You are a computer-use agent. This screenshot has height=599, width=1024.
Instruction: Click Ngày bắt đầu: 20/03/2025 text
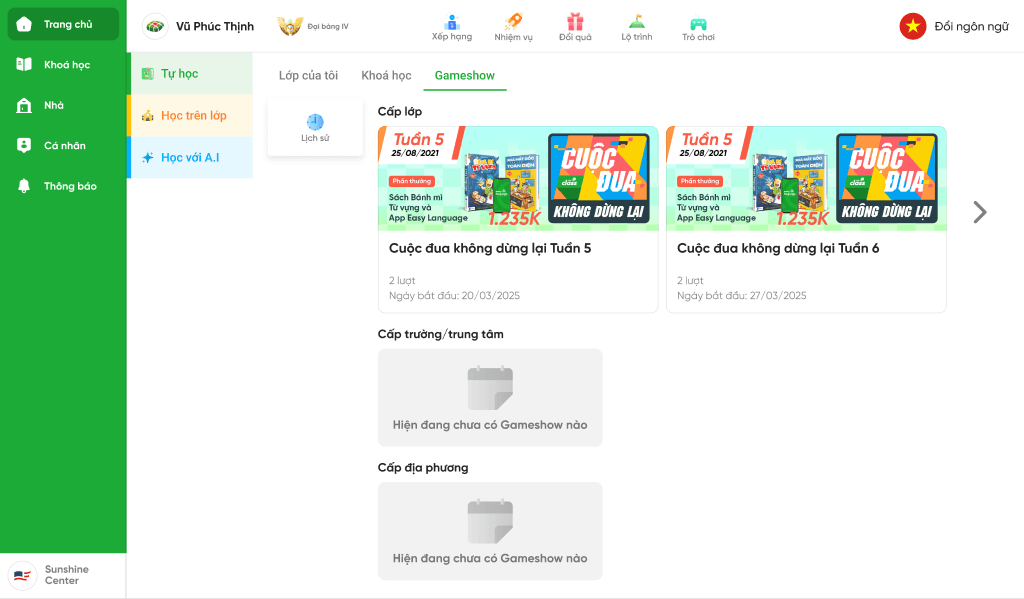(x=455, y=296)
